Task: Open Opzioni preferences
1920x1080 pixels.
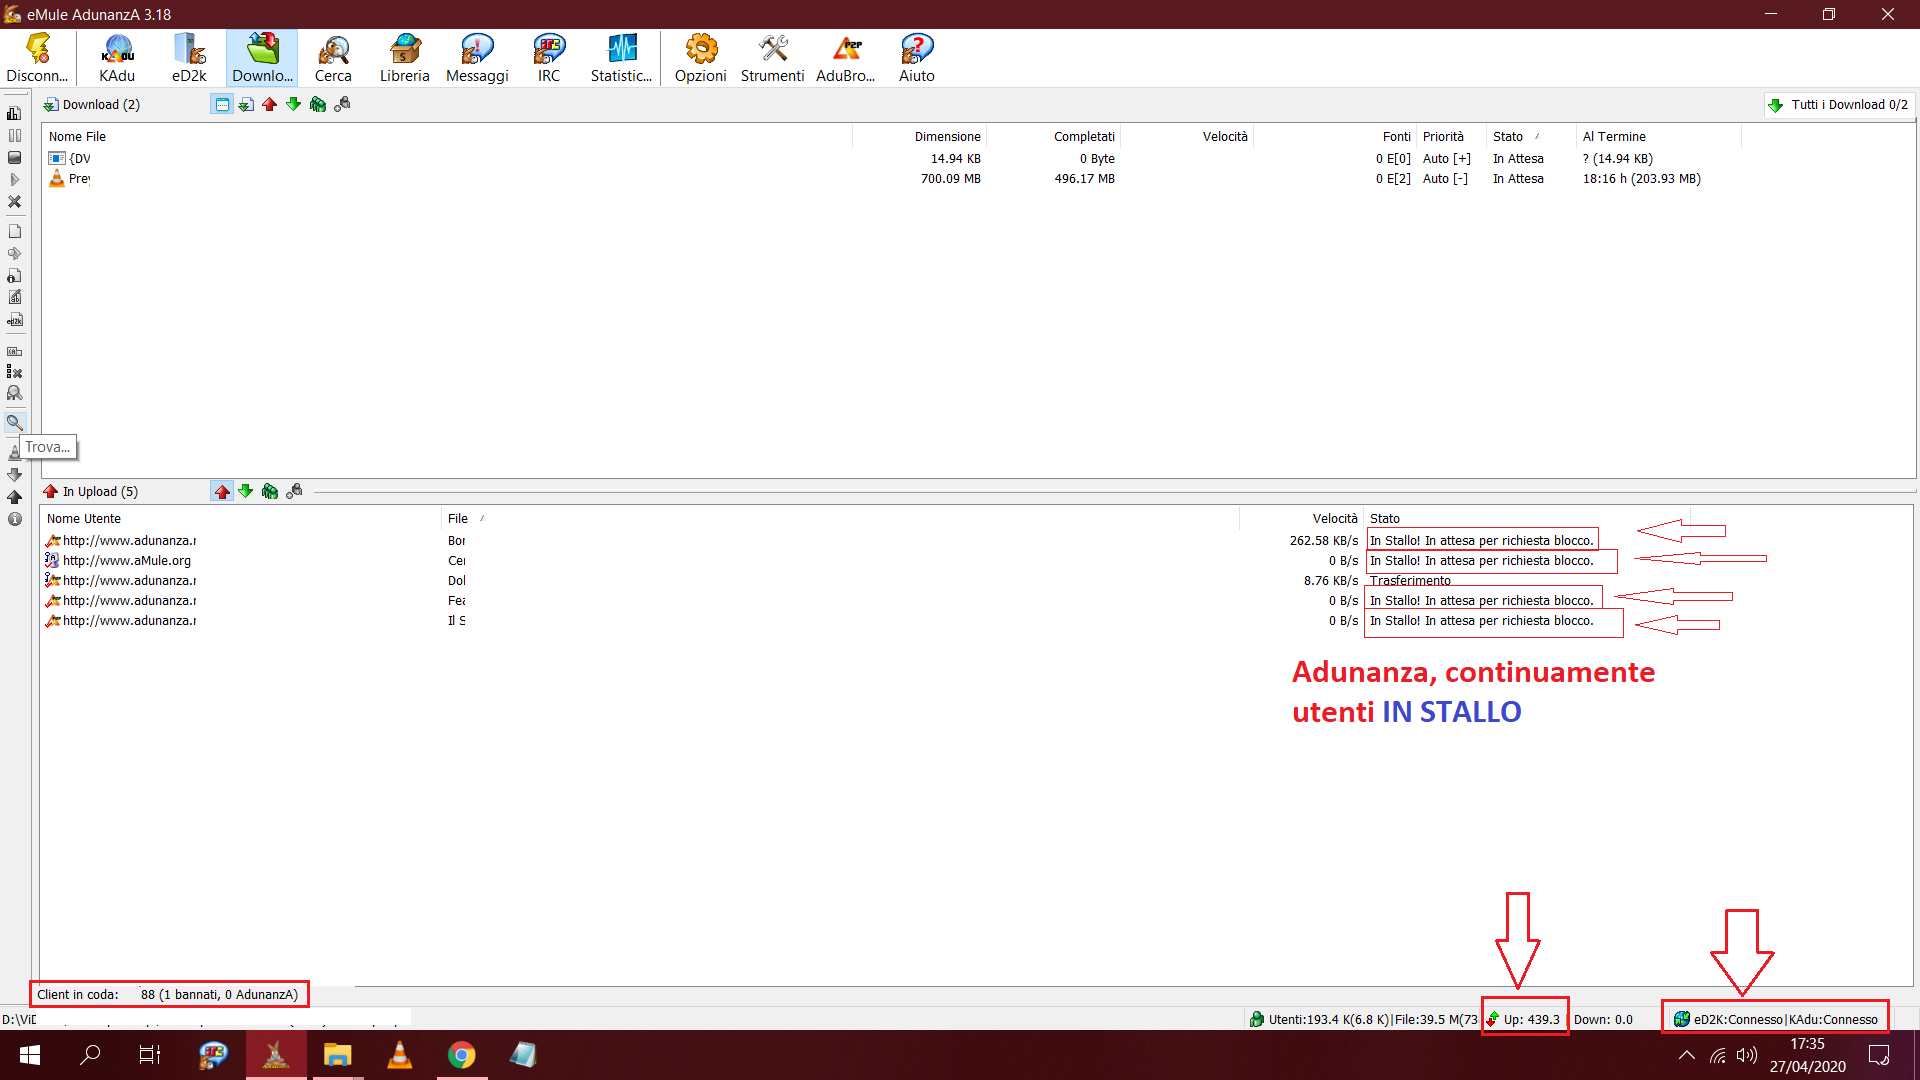Action: [701, 58]
